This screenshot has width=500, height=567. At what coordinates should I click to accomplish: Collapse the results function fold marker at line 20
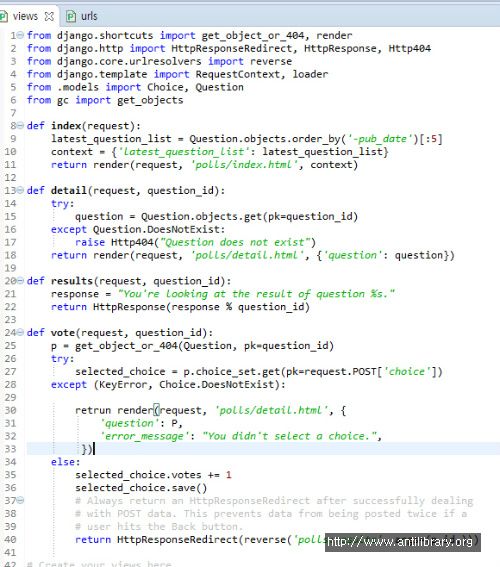click(x=21, y=281)
